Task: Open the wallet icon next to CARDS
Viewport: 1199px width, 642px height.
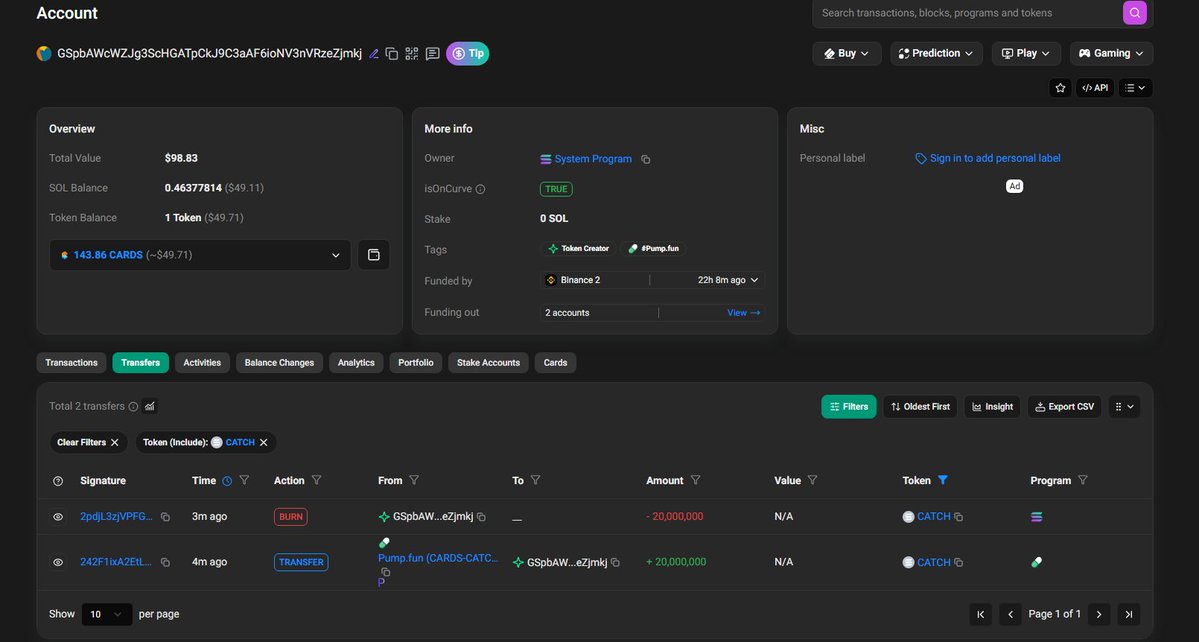Action: [x=374, y=255]
